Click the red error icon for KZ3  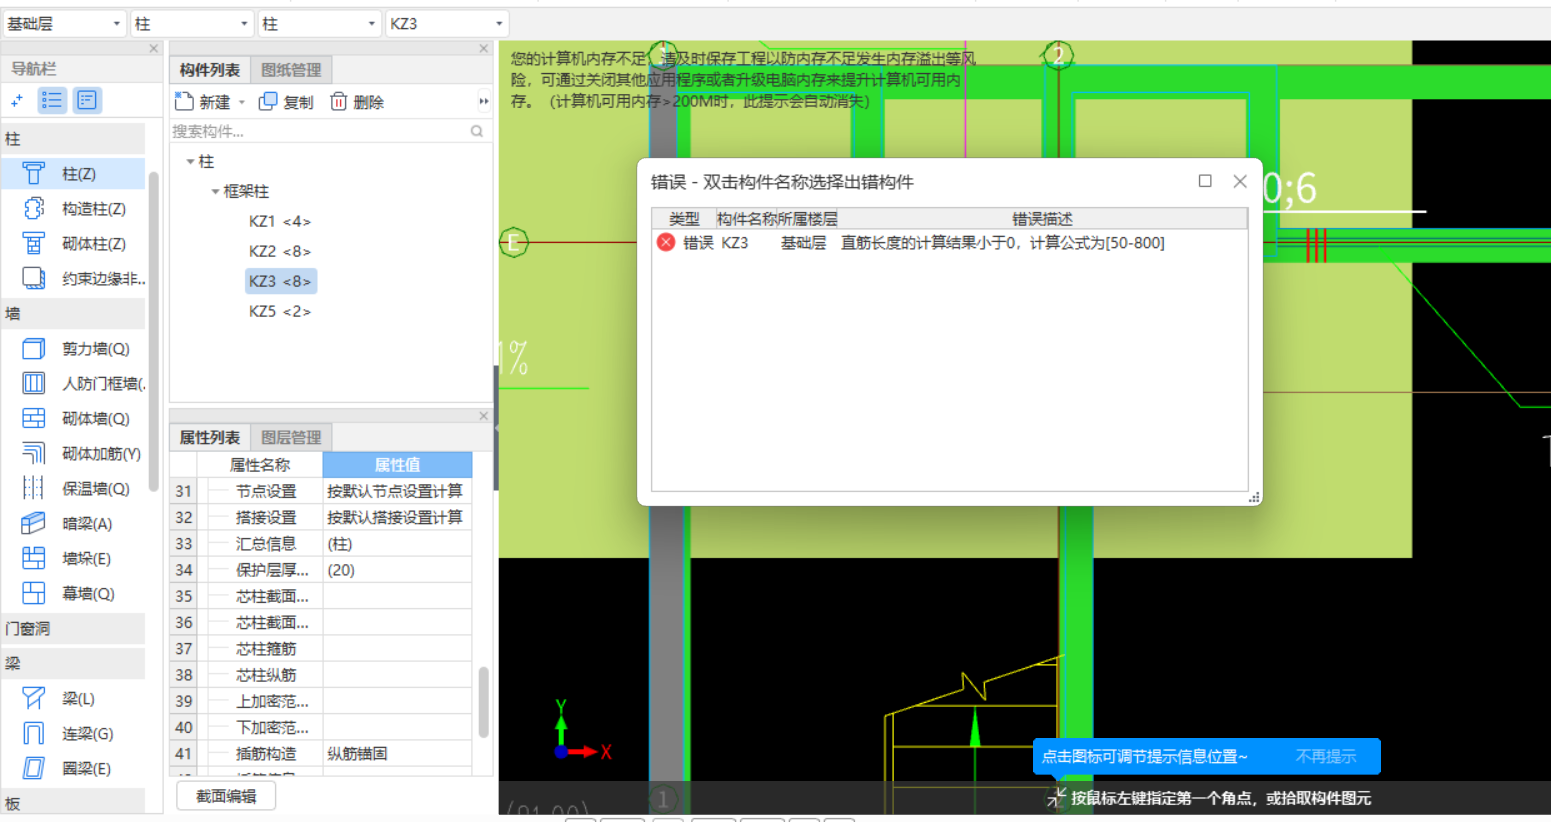[x=666, y=243]
